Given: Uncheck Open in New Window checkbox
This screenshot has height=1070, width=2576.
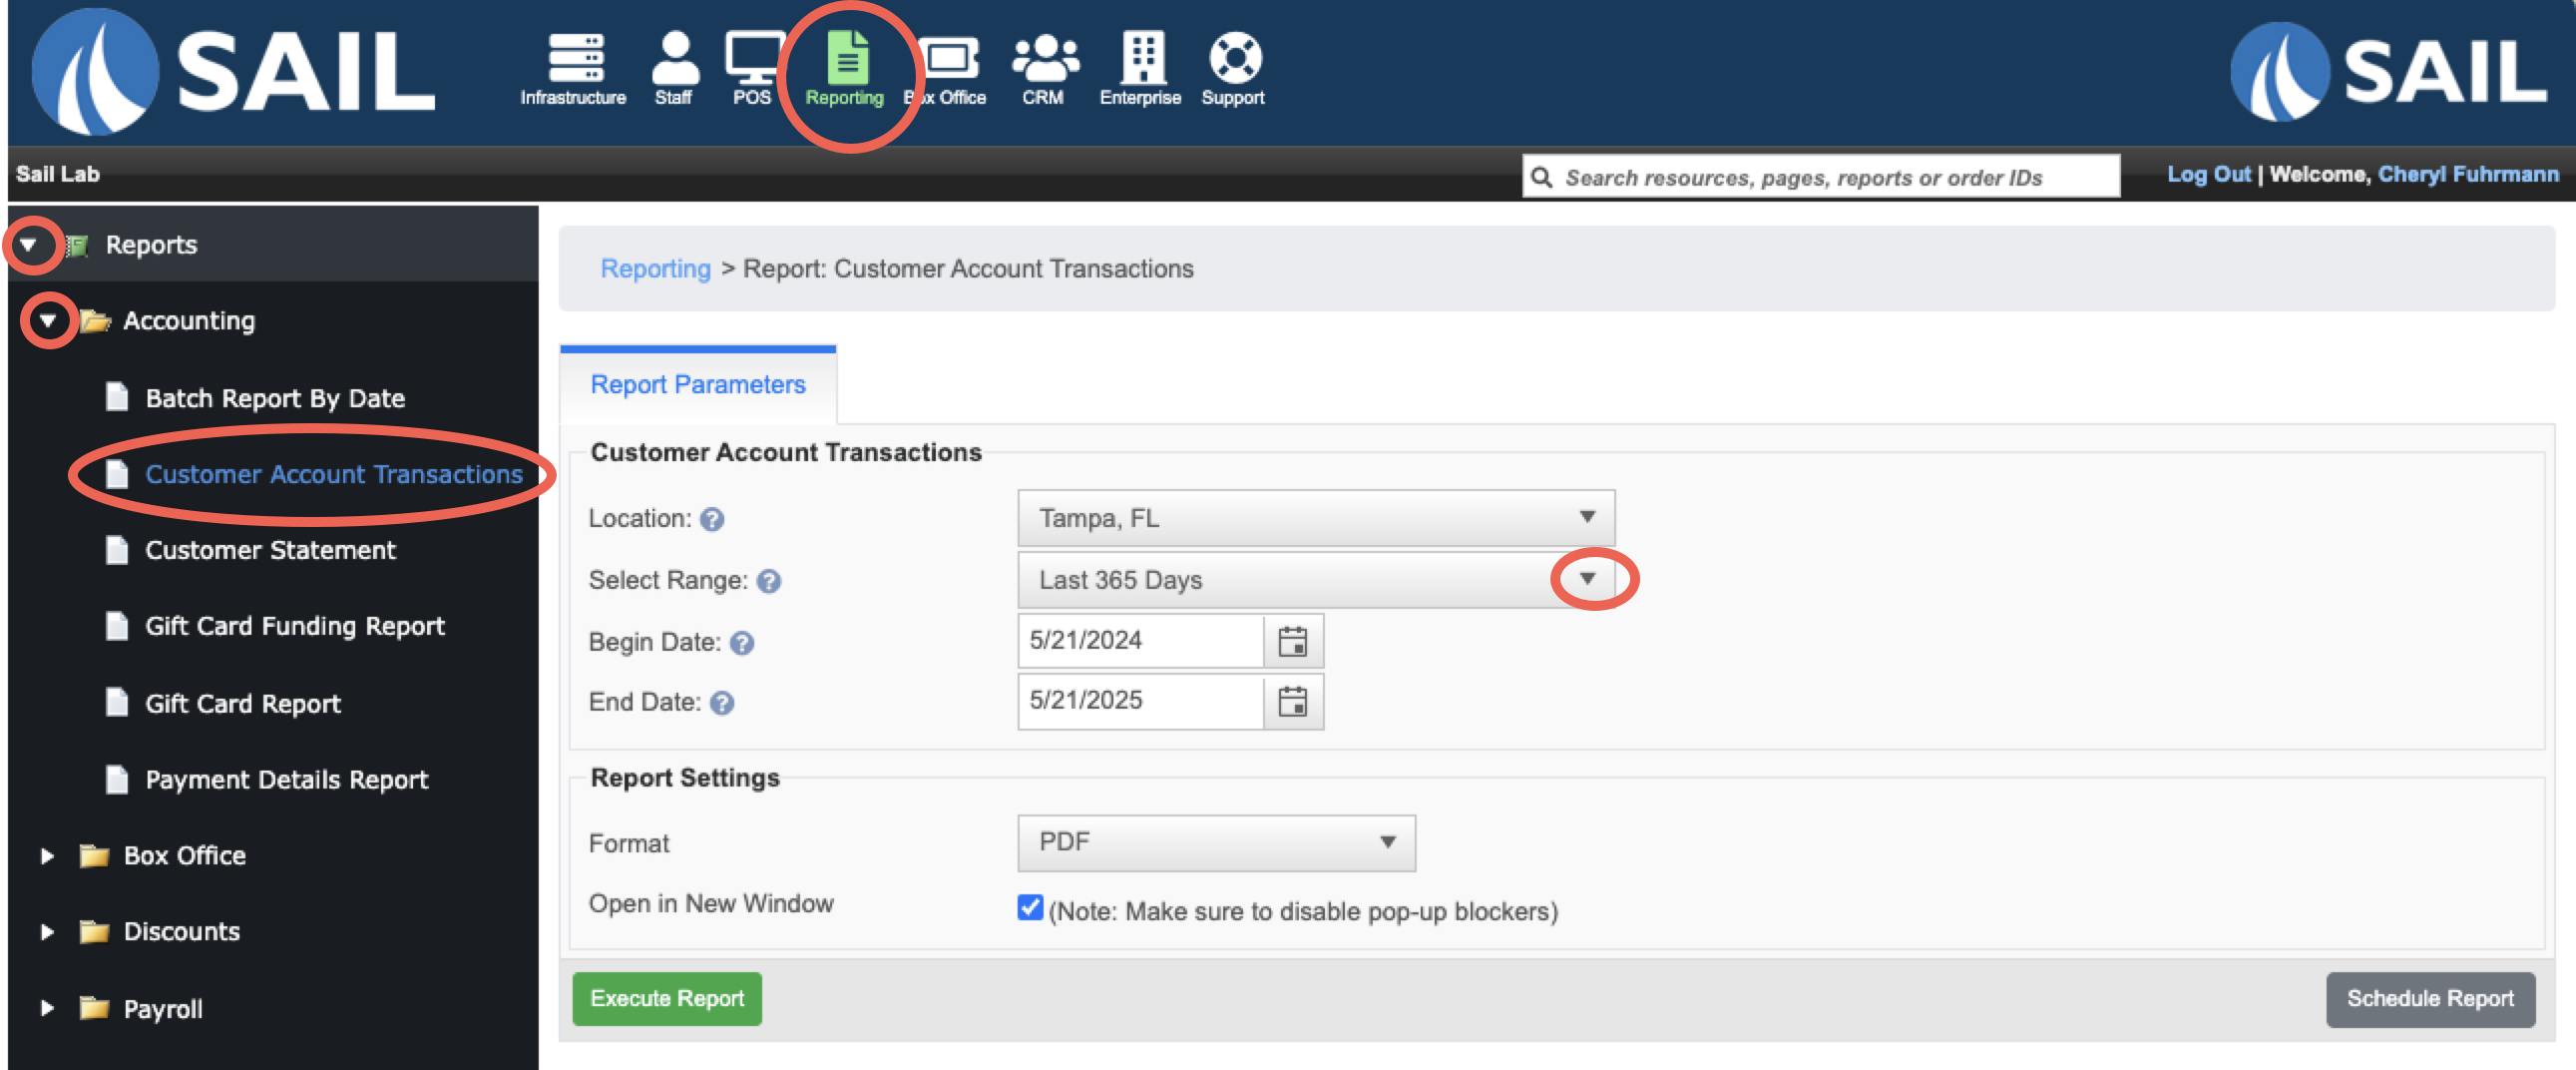Looking at the screenshot, I should pos(1029,907).
